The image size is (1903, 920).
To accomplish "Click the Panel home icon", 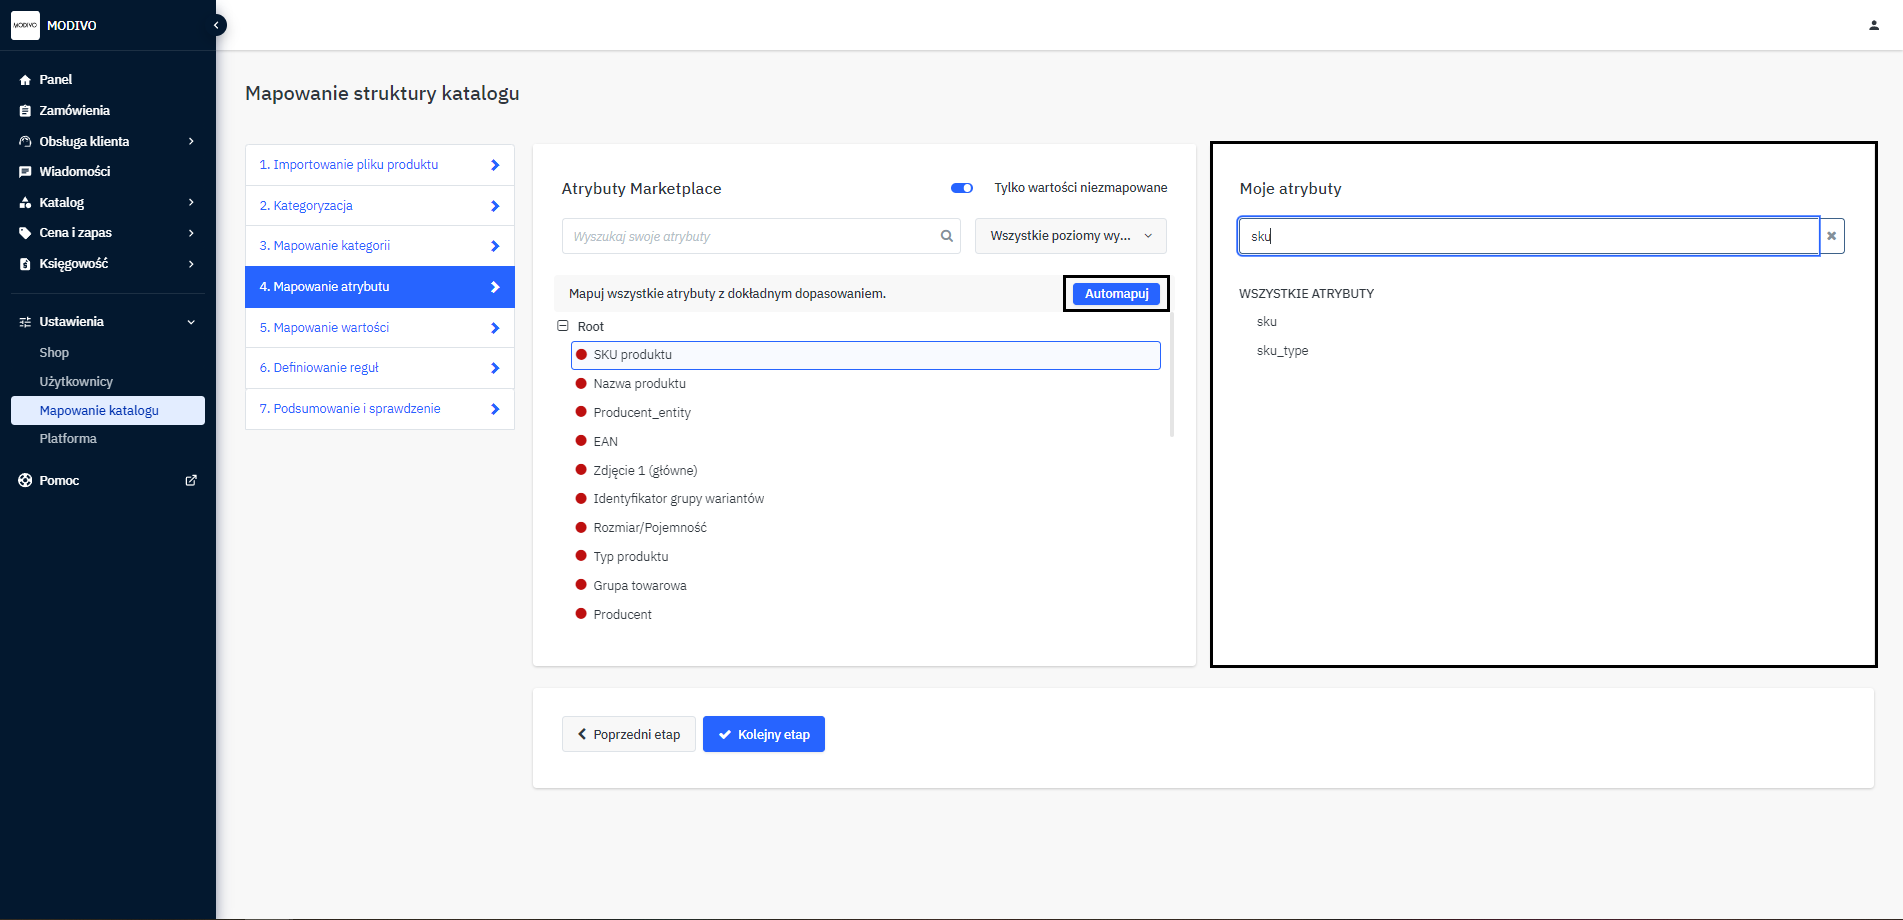I will pos(25,80).
